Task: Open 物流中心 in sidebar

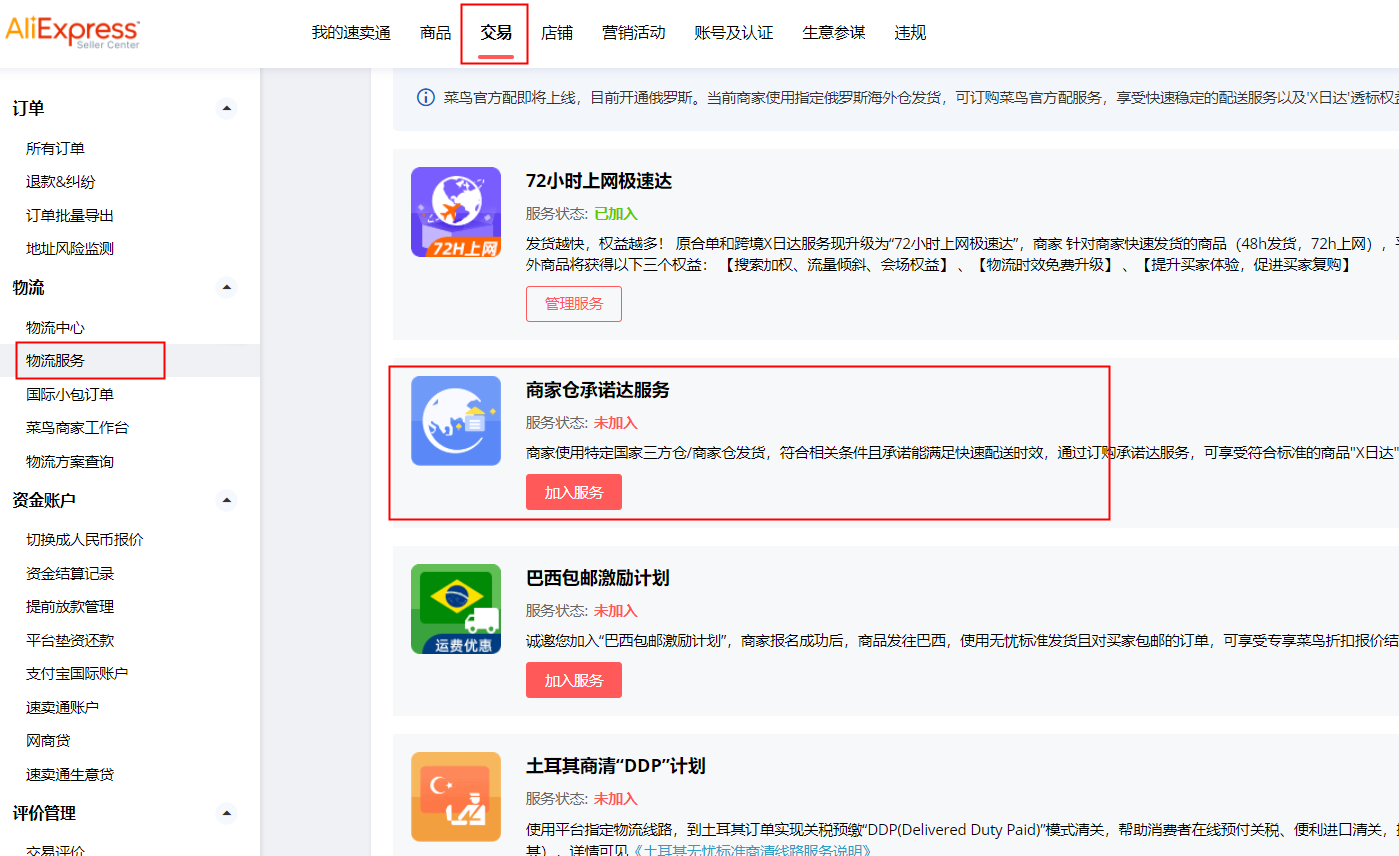Action: tap(55, 327)
